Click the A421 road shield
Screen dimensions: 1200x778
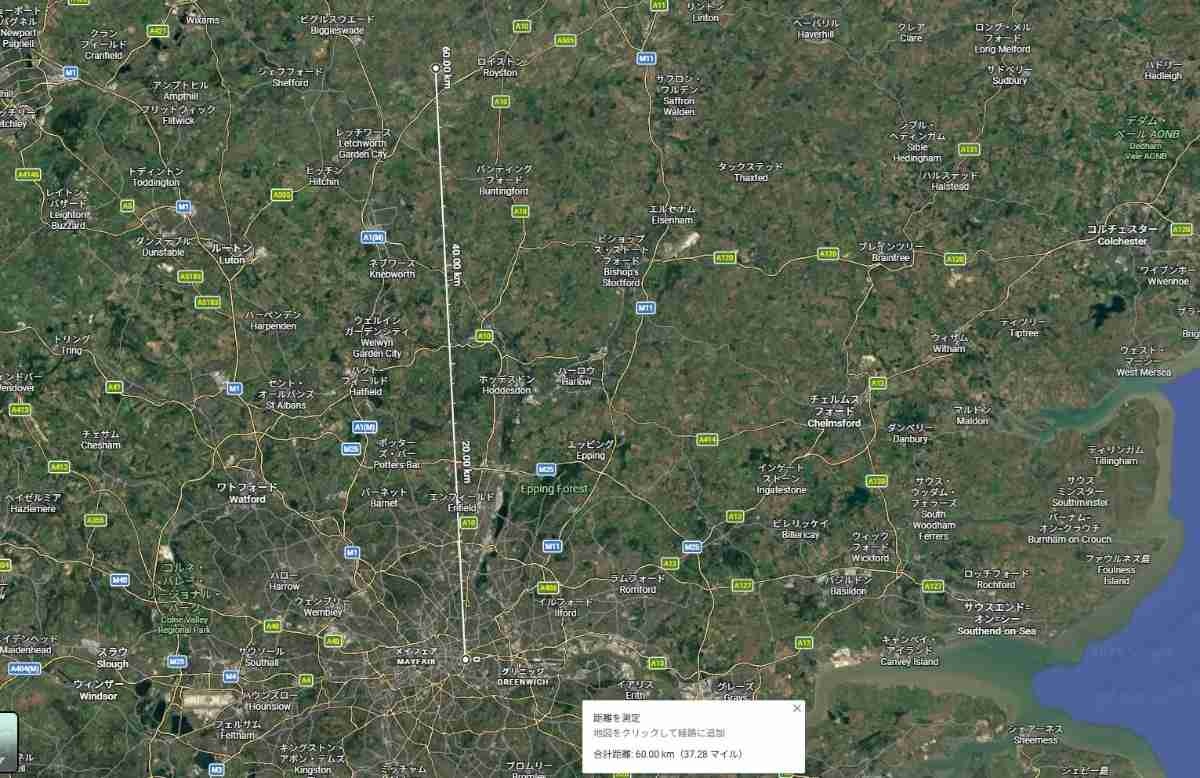[158, 31]
